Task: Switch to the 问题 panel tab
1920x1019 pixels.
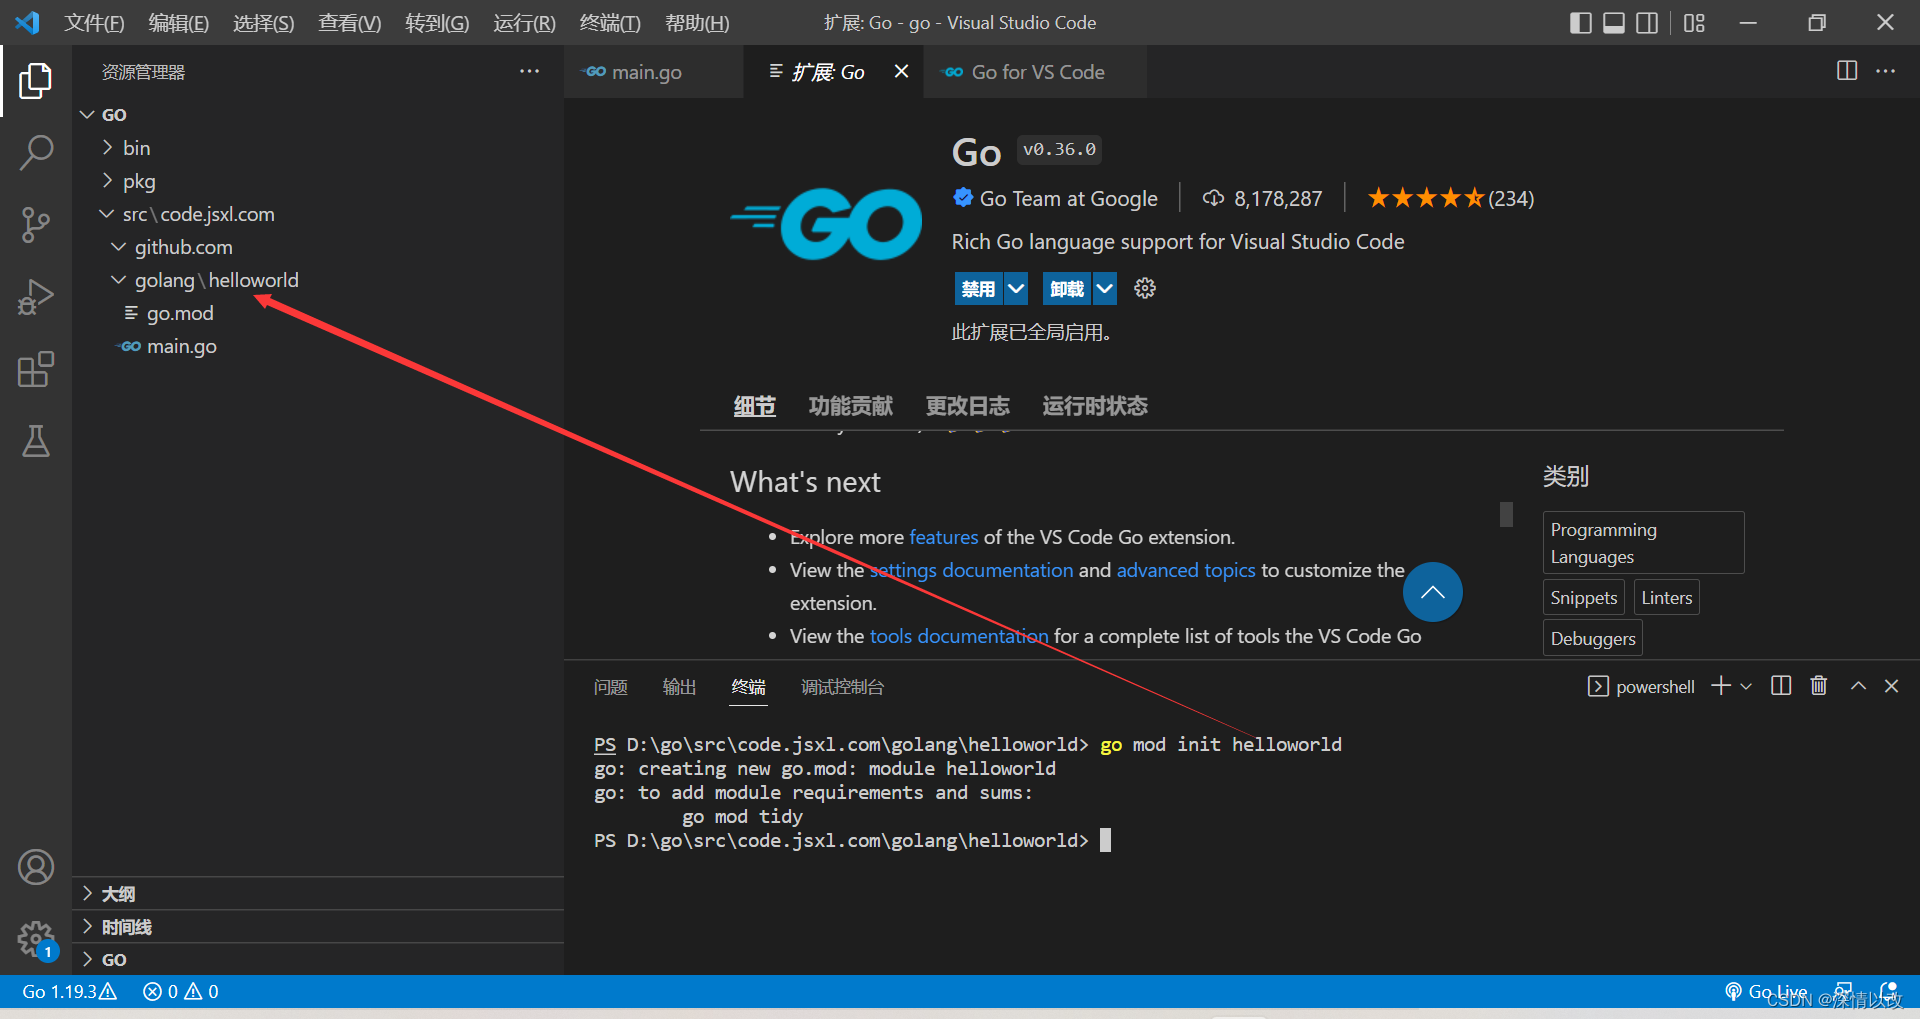Action: click(x=610, y=687)
